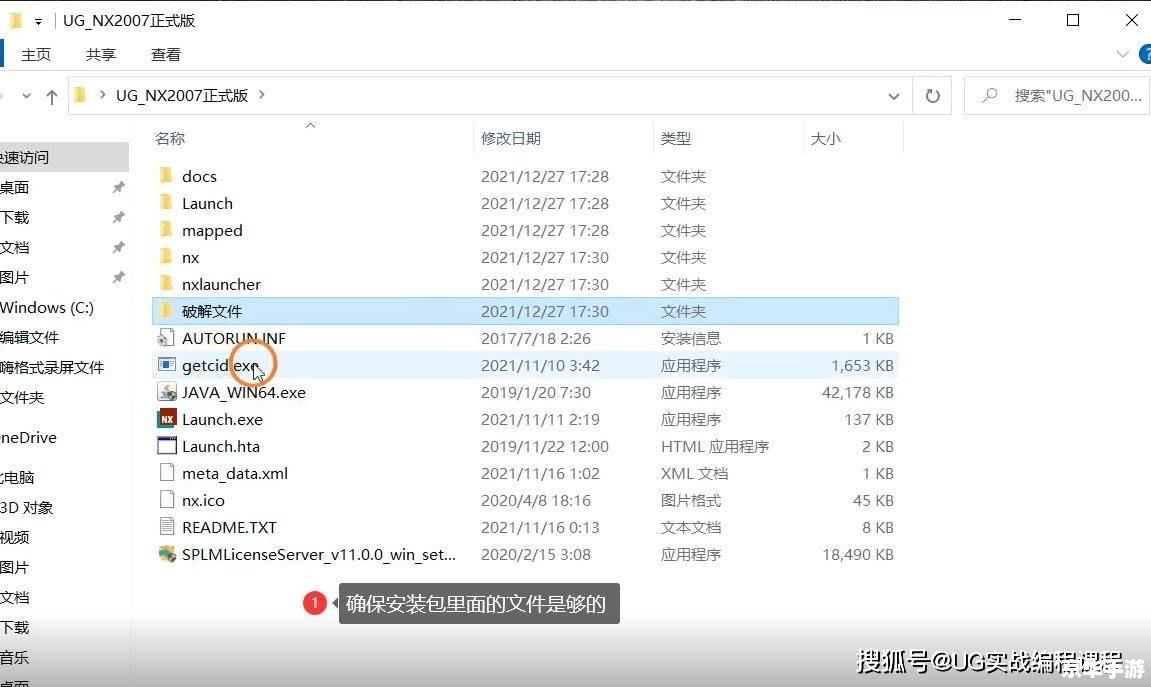1151x687 pixels.
Task: Click file name README.TXT
Action: tap(229, 527)
